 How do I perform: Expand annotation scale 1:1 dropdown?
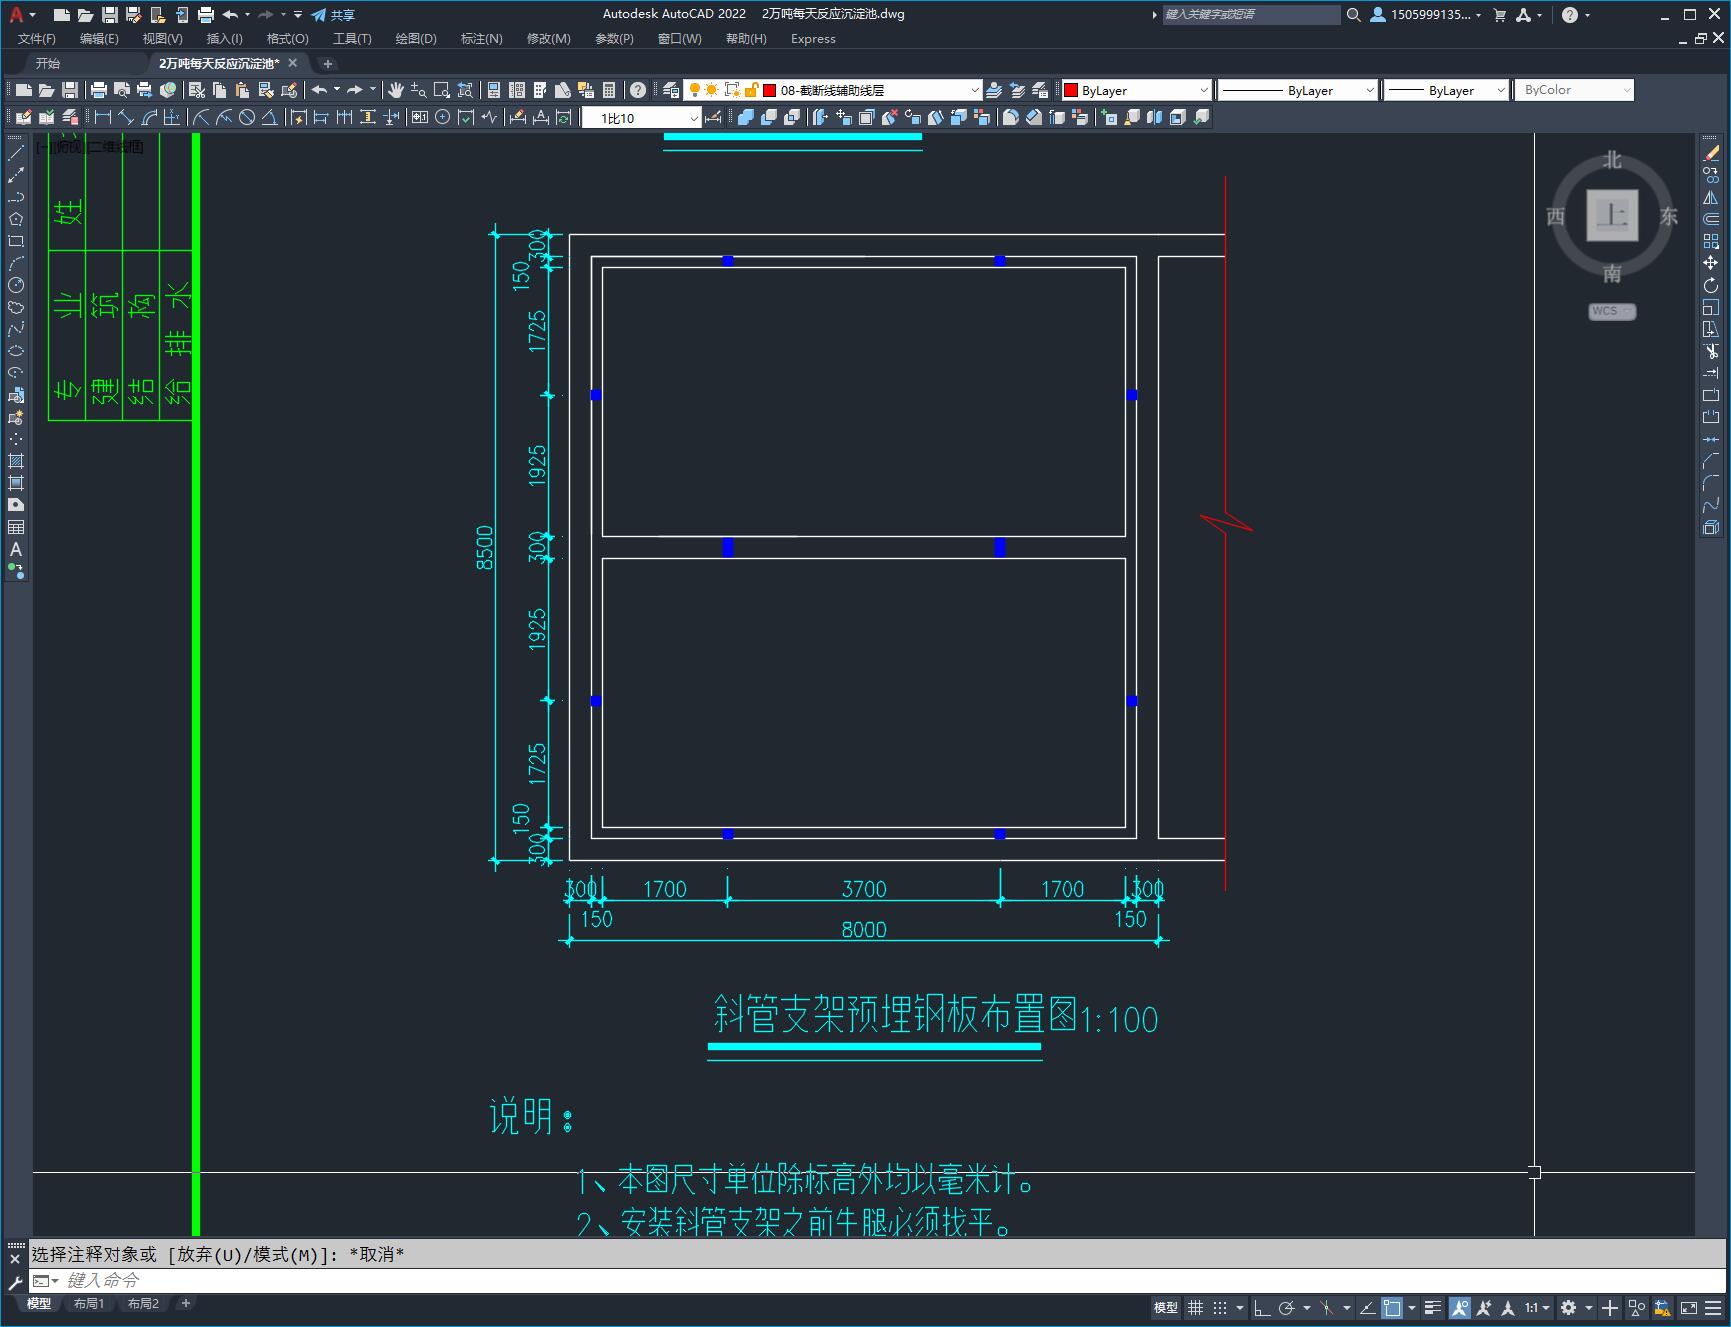1537,1308
